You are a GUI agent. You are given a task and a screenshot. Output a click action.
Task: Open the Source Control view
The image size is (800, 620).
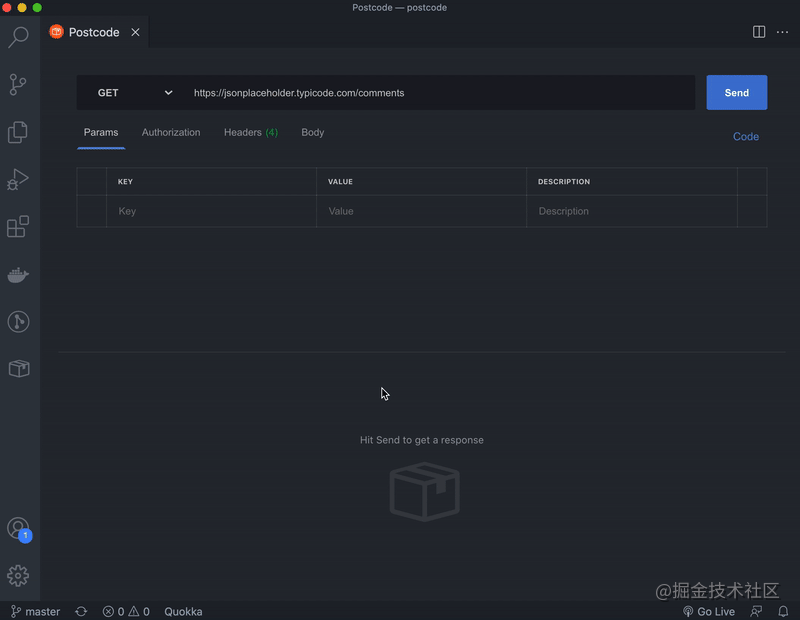(19, 84)
